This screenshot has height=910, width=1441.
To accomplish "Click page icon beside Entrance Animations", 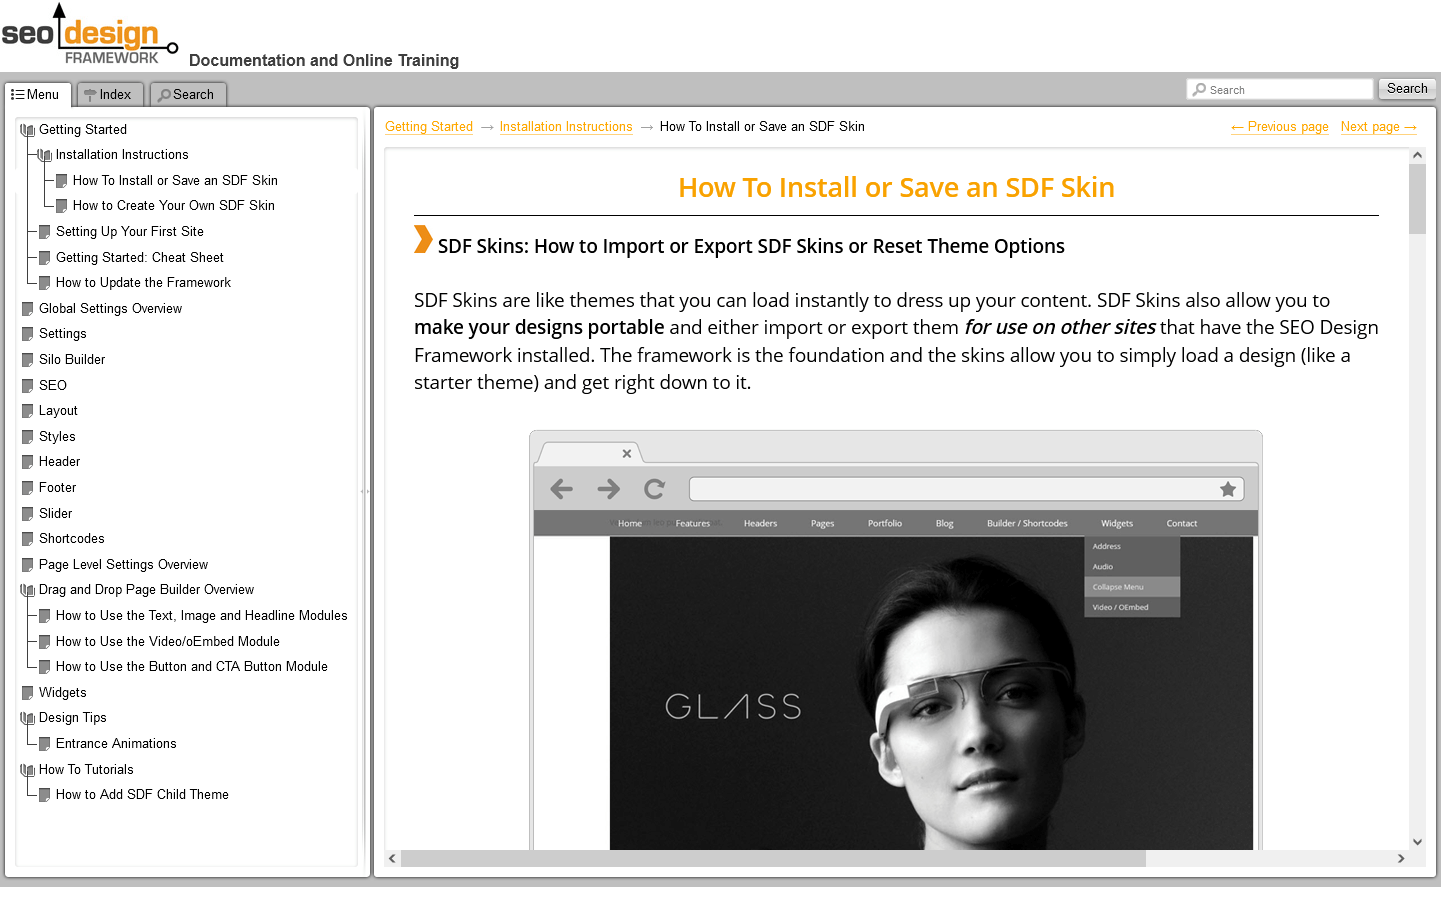I will pyautogui.click(x=45, y=744).
